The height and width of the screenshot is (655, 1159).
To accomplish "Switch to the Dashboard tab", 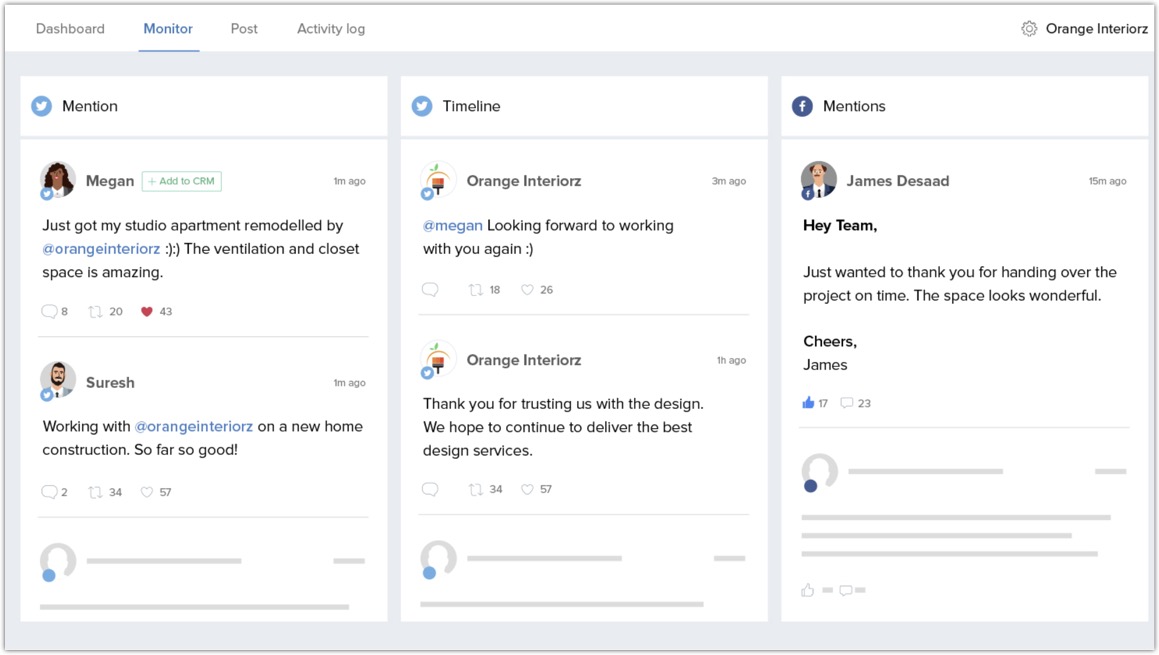I will pos(70,29).
